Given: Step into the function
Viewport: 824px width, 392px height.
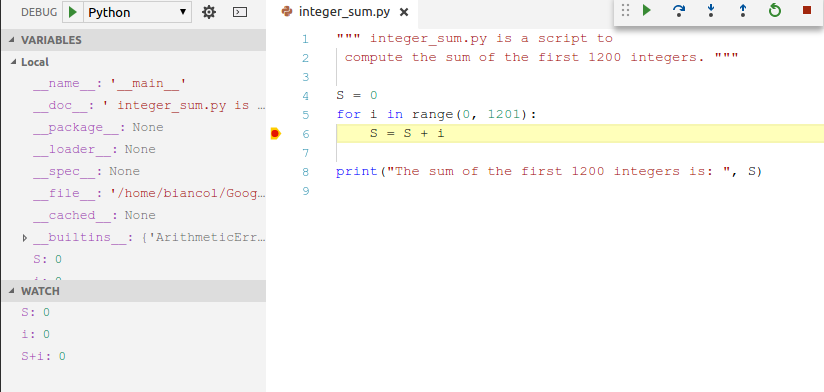Looking at the screenshot, I should click(x=710, y=10).
